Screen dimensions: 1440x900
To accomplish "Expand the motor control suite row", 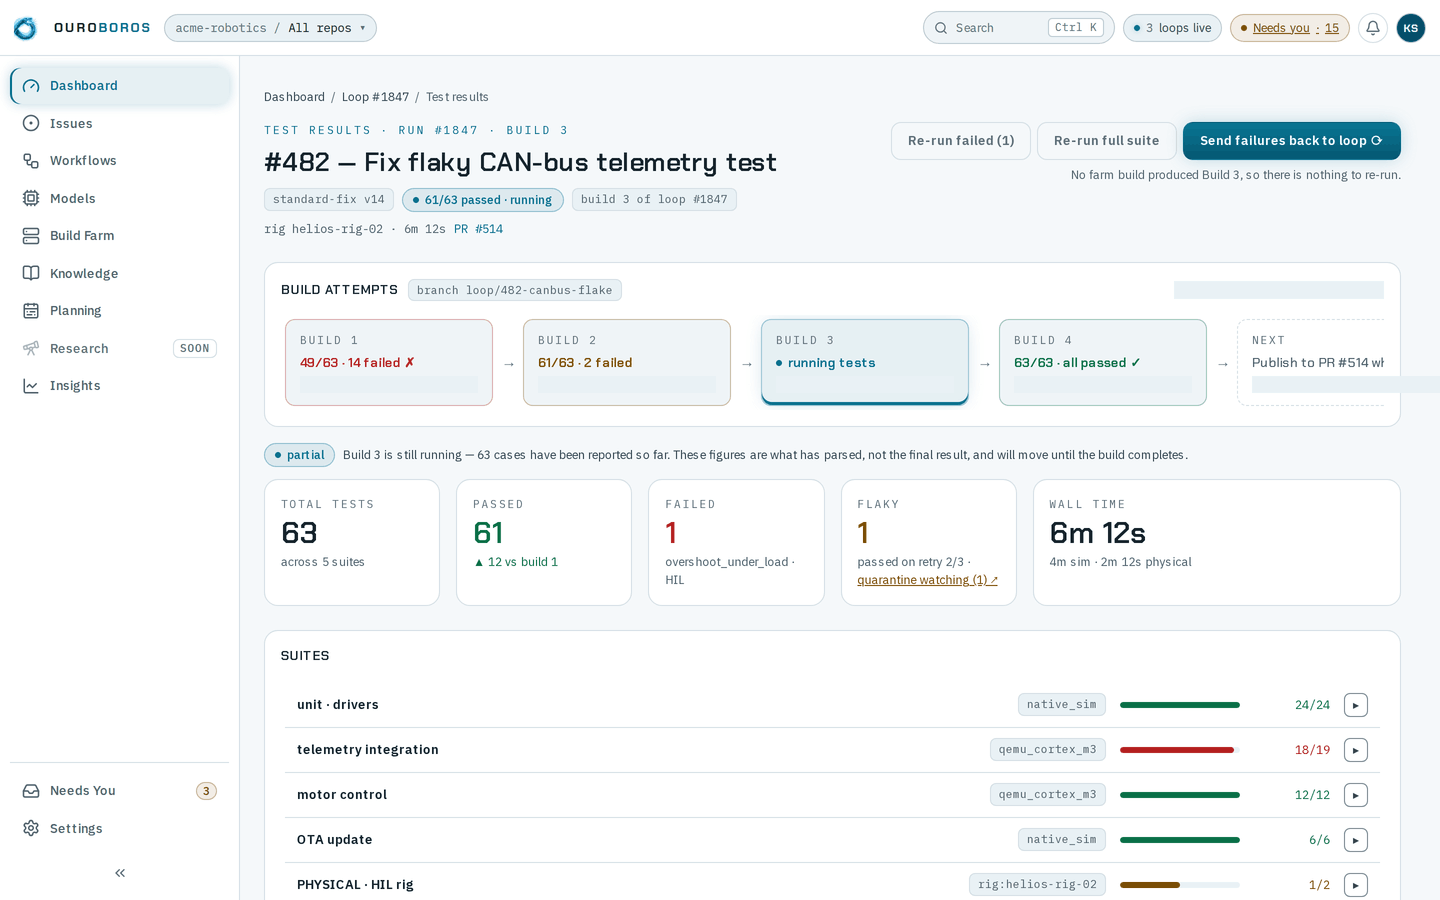I will click(1356, 795).
